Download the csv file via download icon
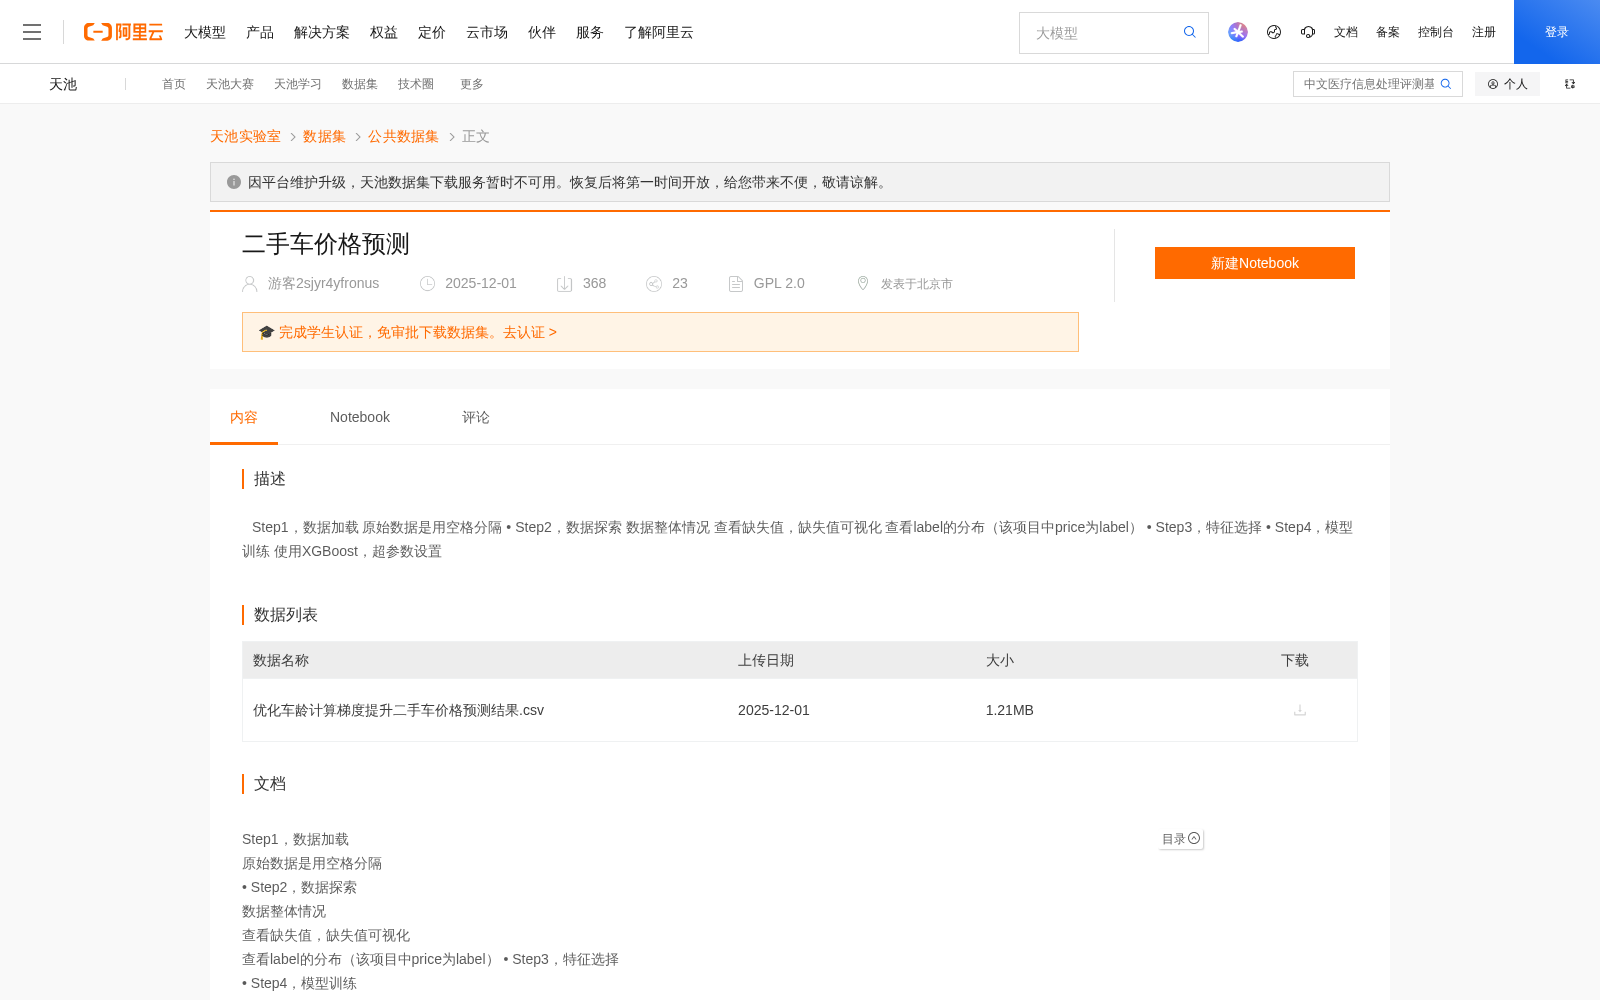Screen dimensions: 1600x1000 1300,710
